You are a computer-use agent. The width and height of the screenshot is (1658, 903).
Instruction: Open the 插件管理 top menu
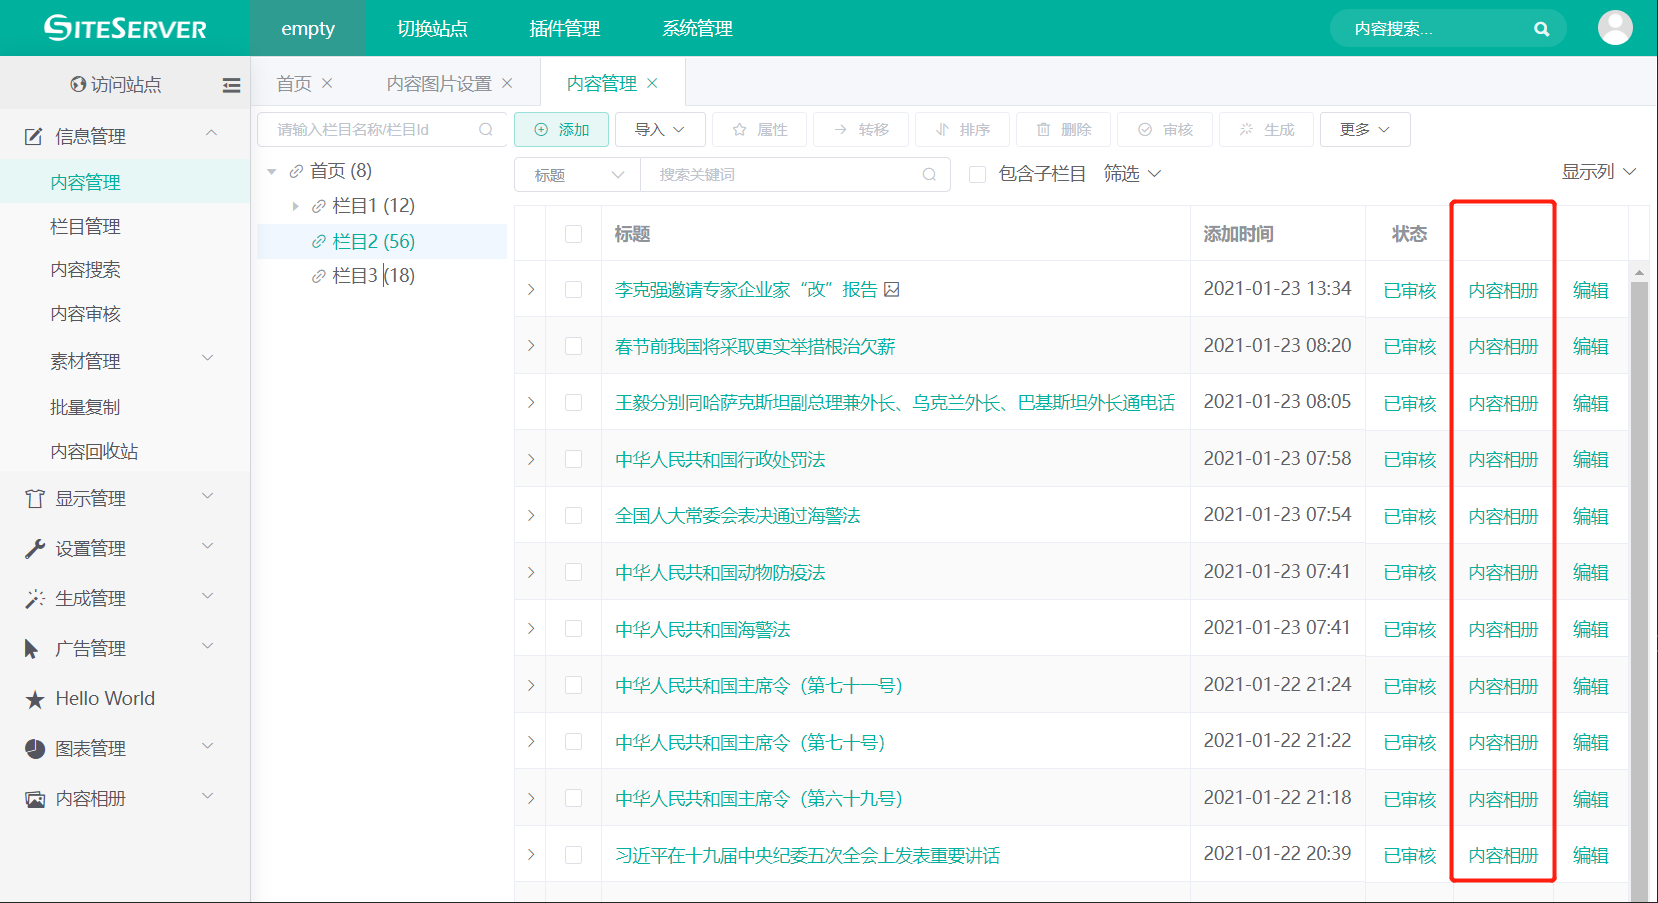point(564,28)
